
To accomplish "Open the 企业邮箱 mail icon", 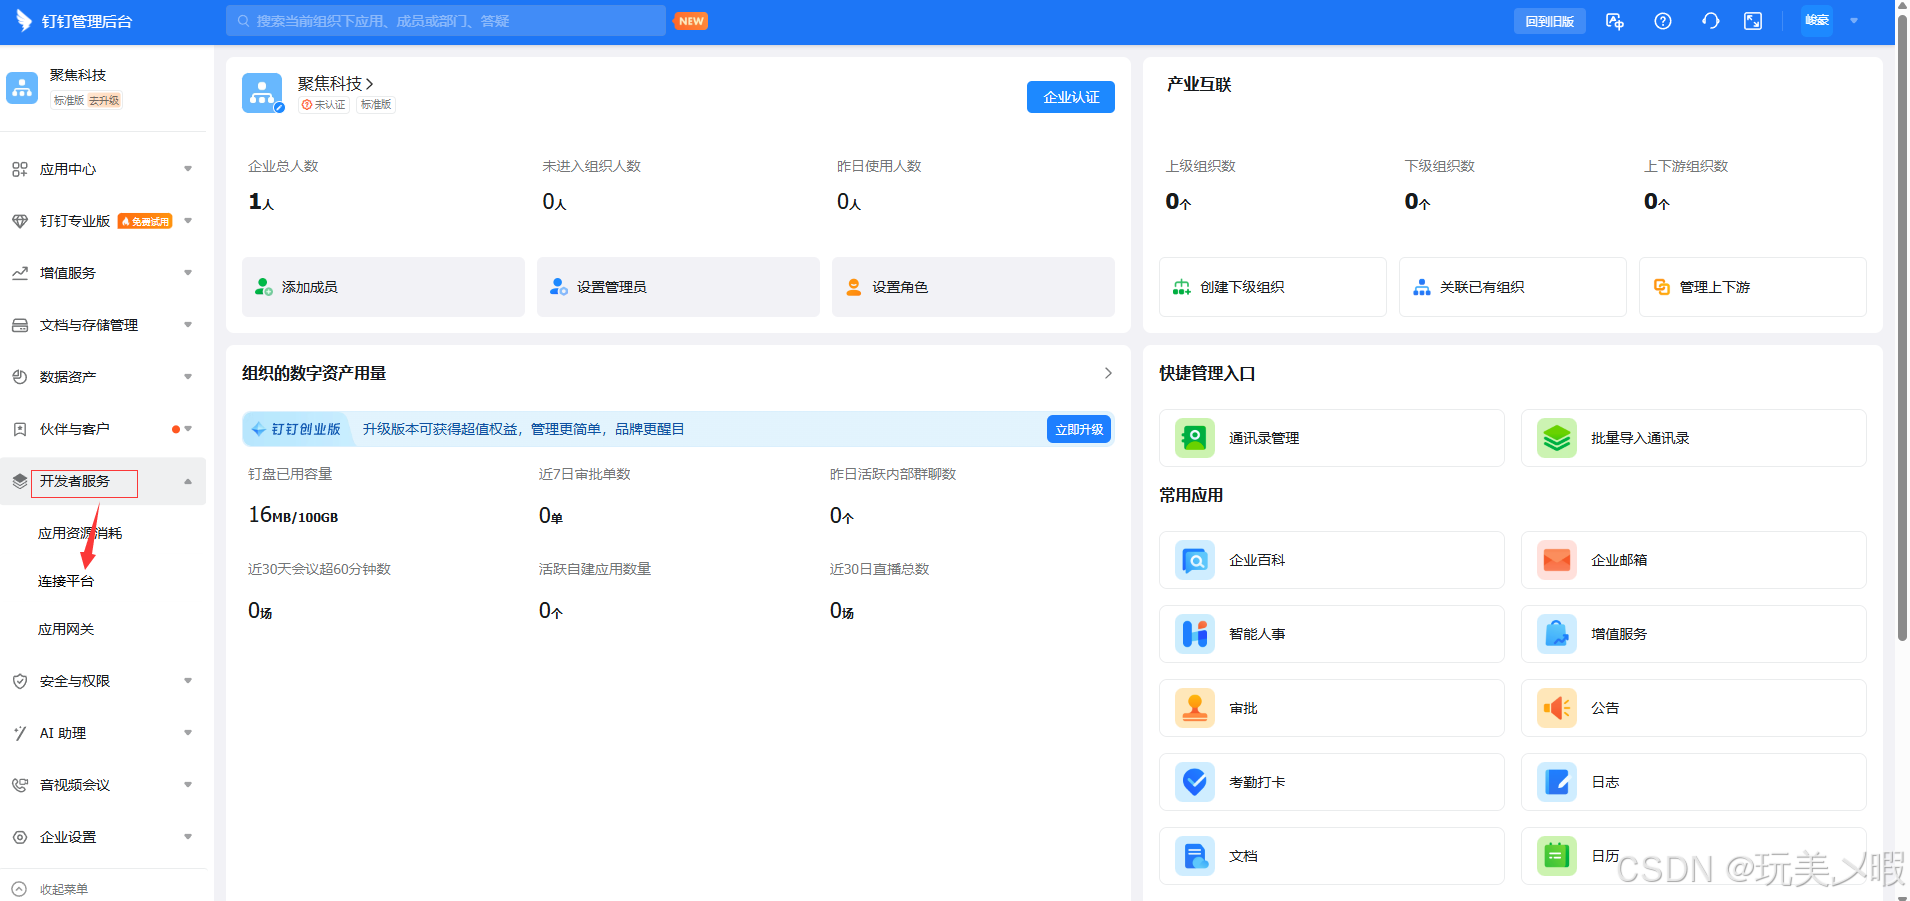I will [x=1556, y=560].
